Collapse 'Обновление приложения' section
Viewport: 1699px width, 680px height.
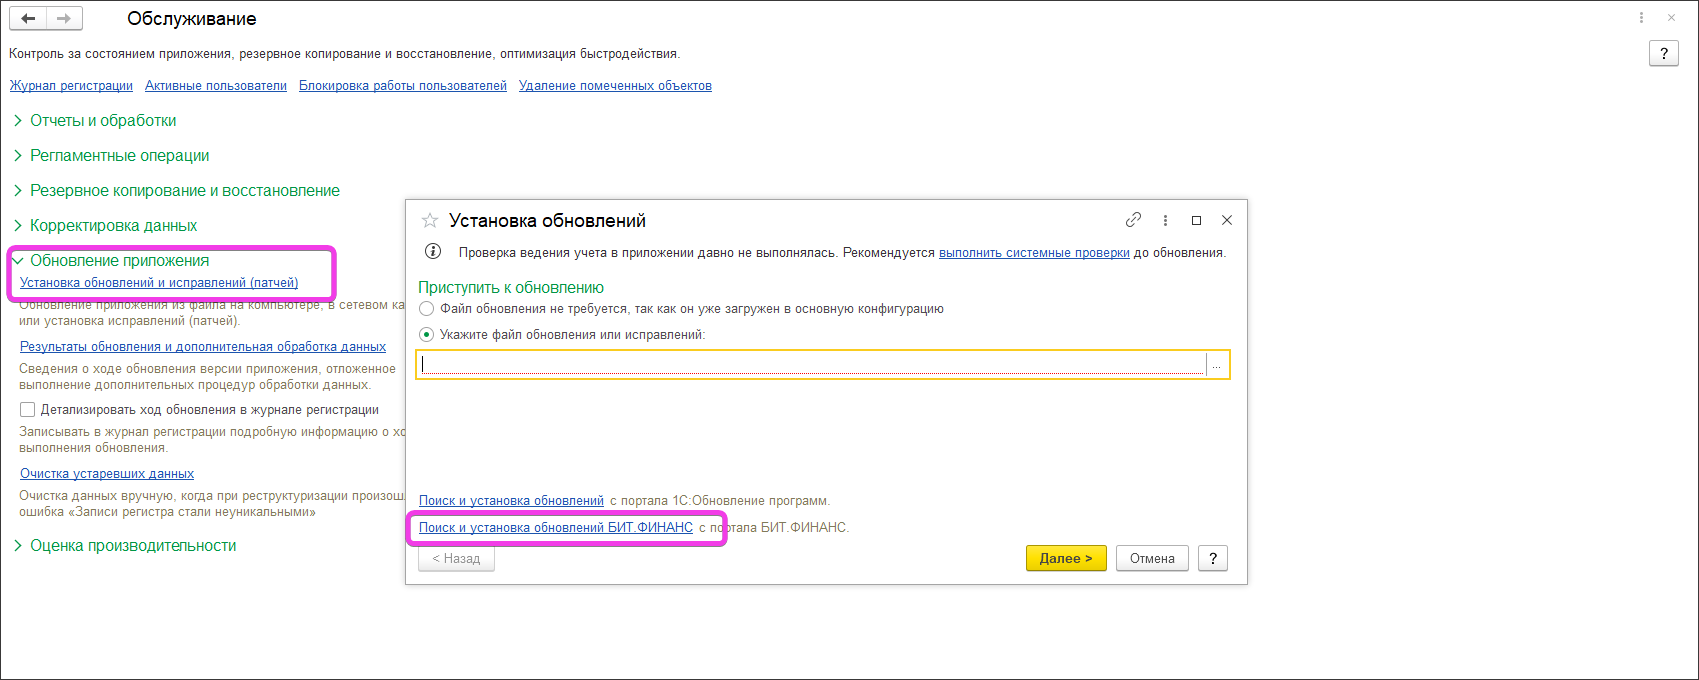18,261
